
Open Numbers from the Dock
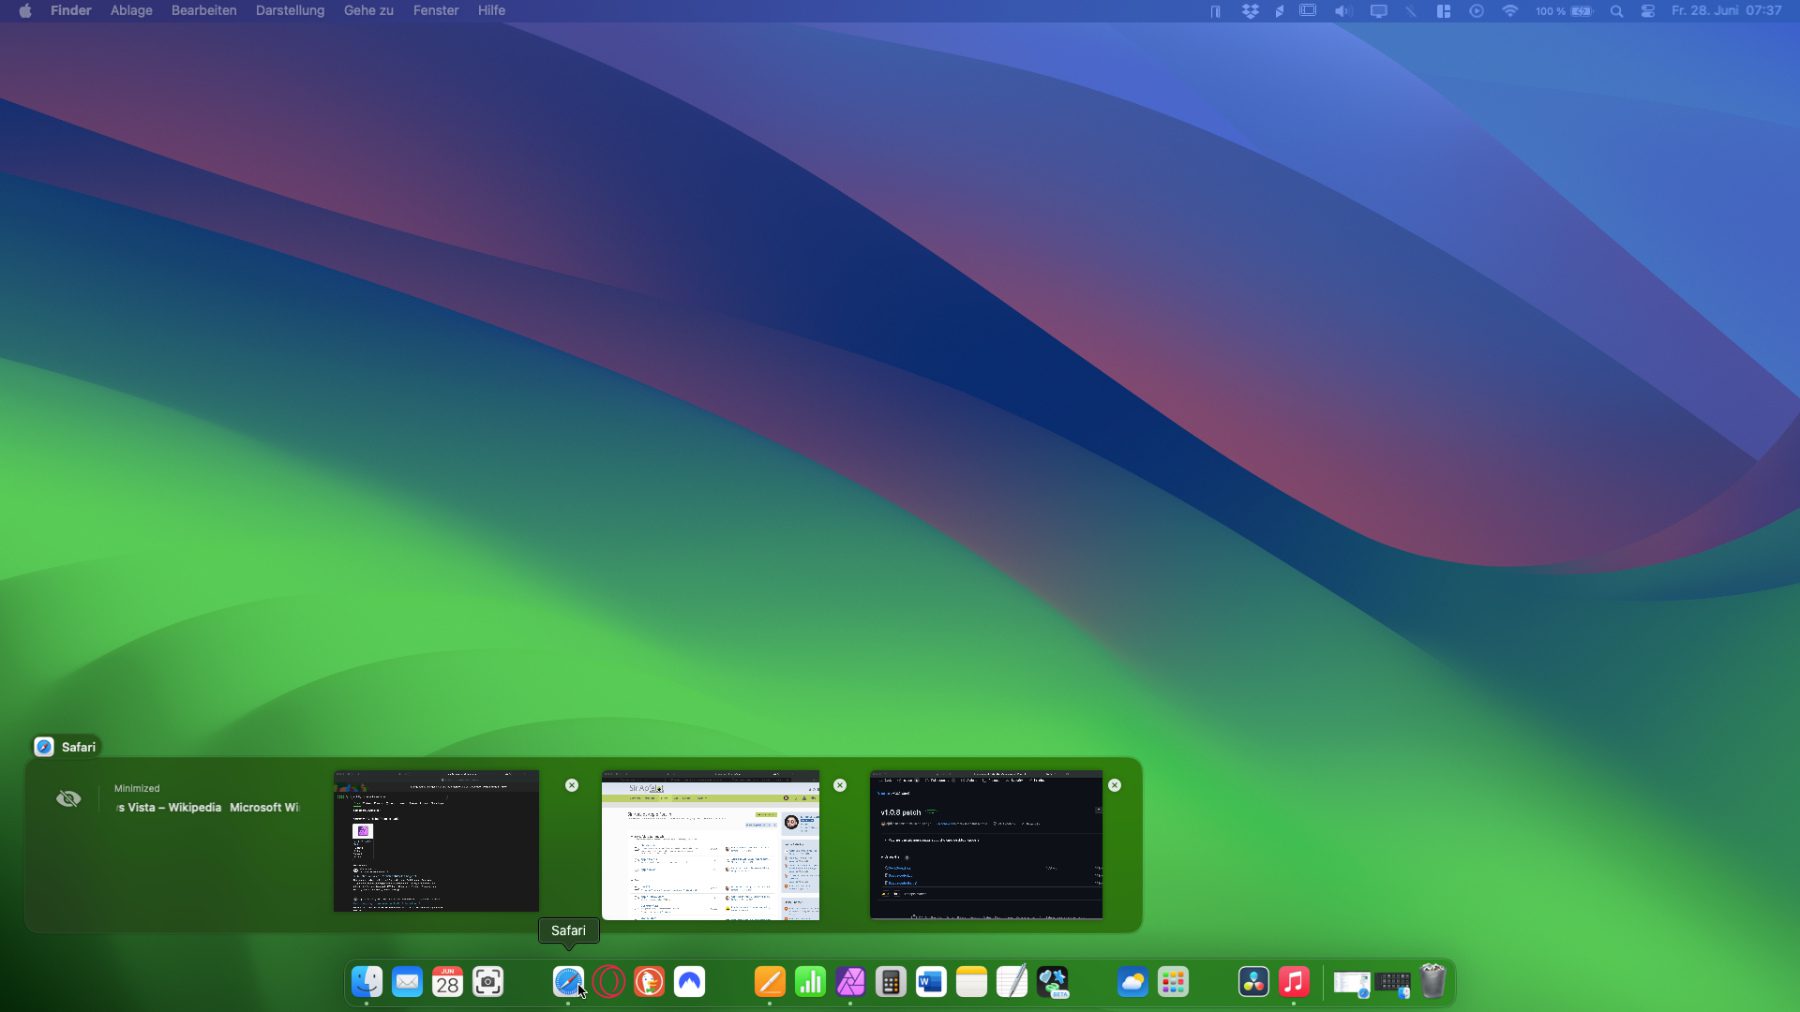[810, 982]
